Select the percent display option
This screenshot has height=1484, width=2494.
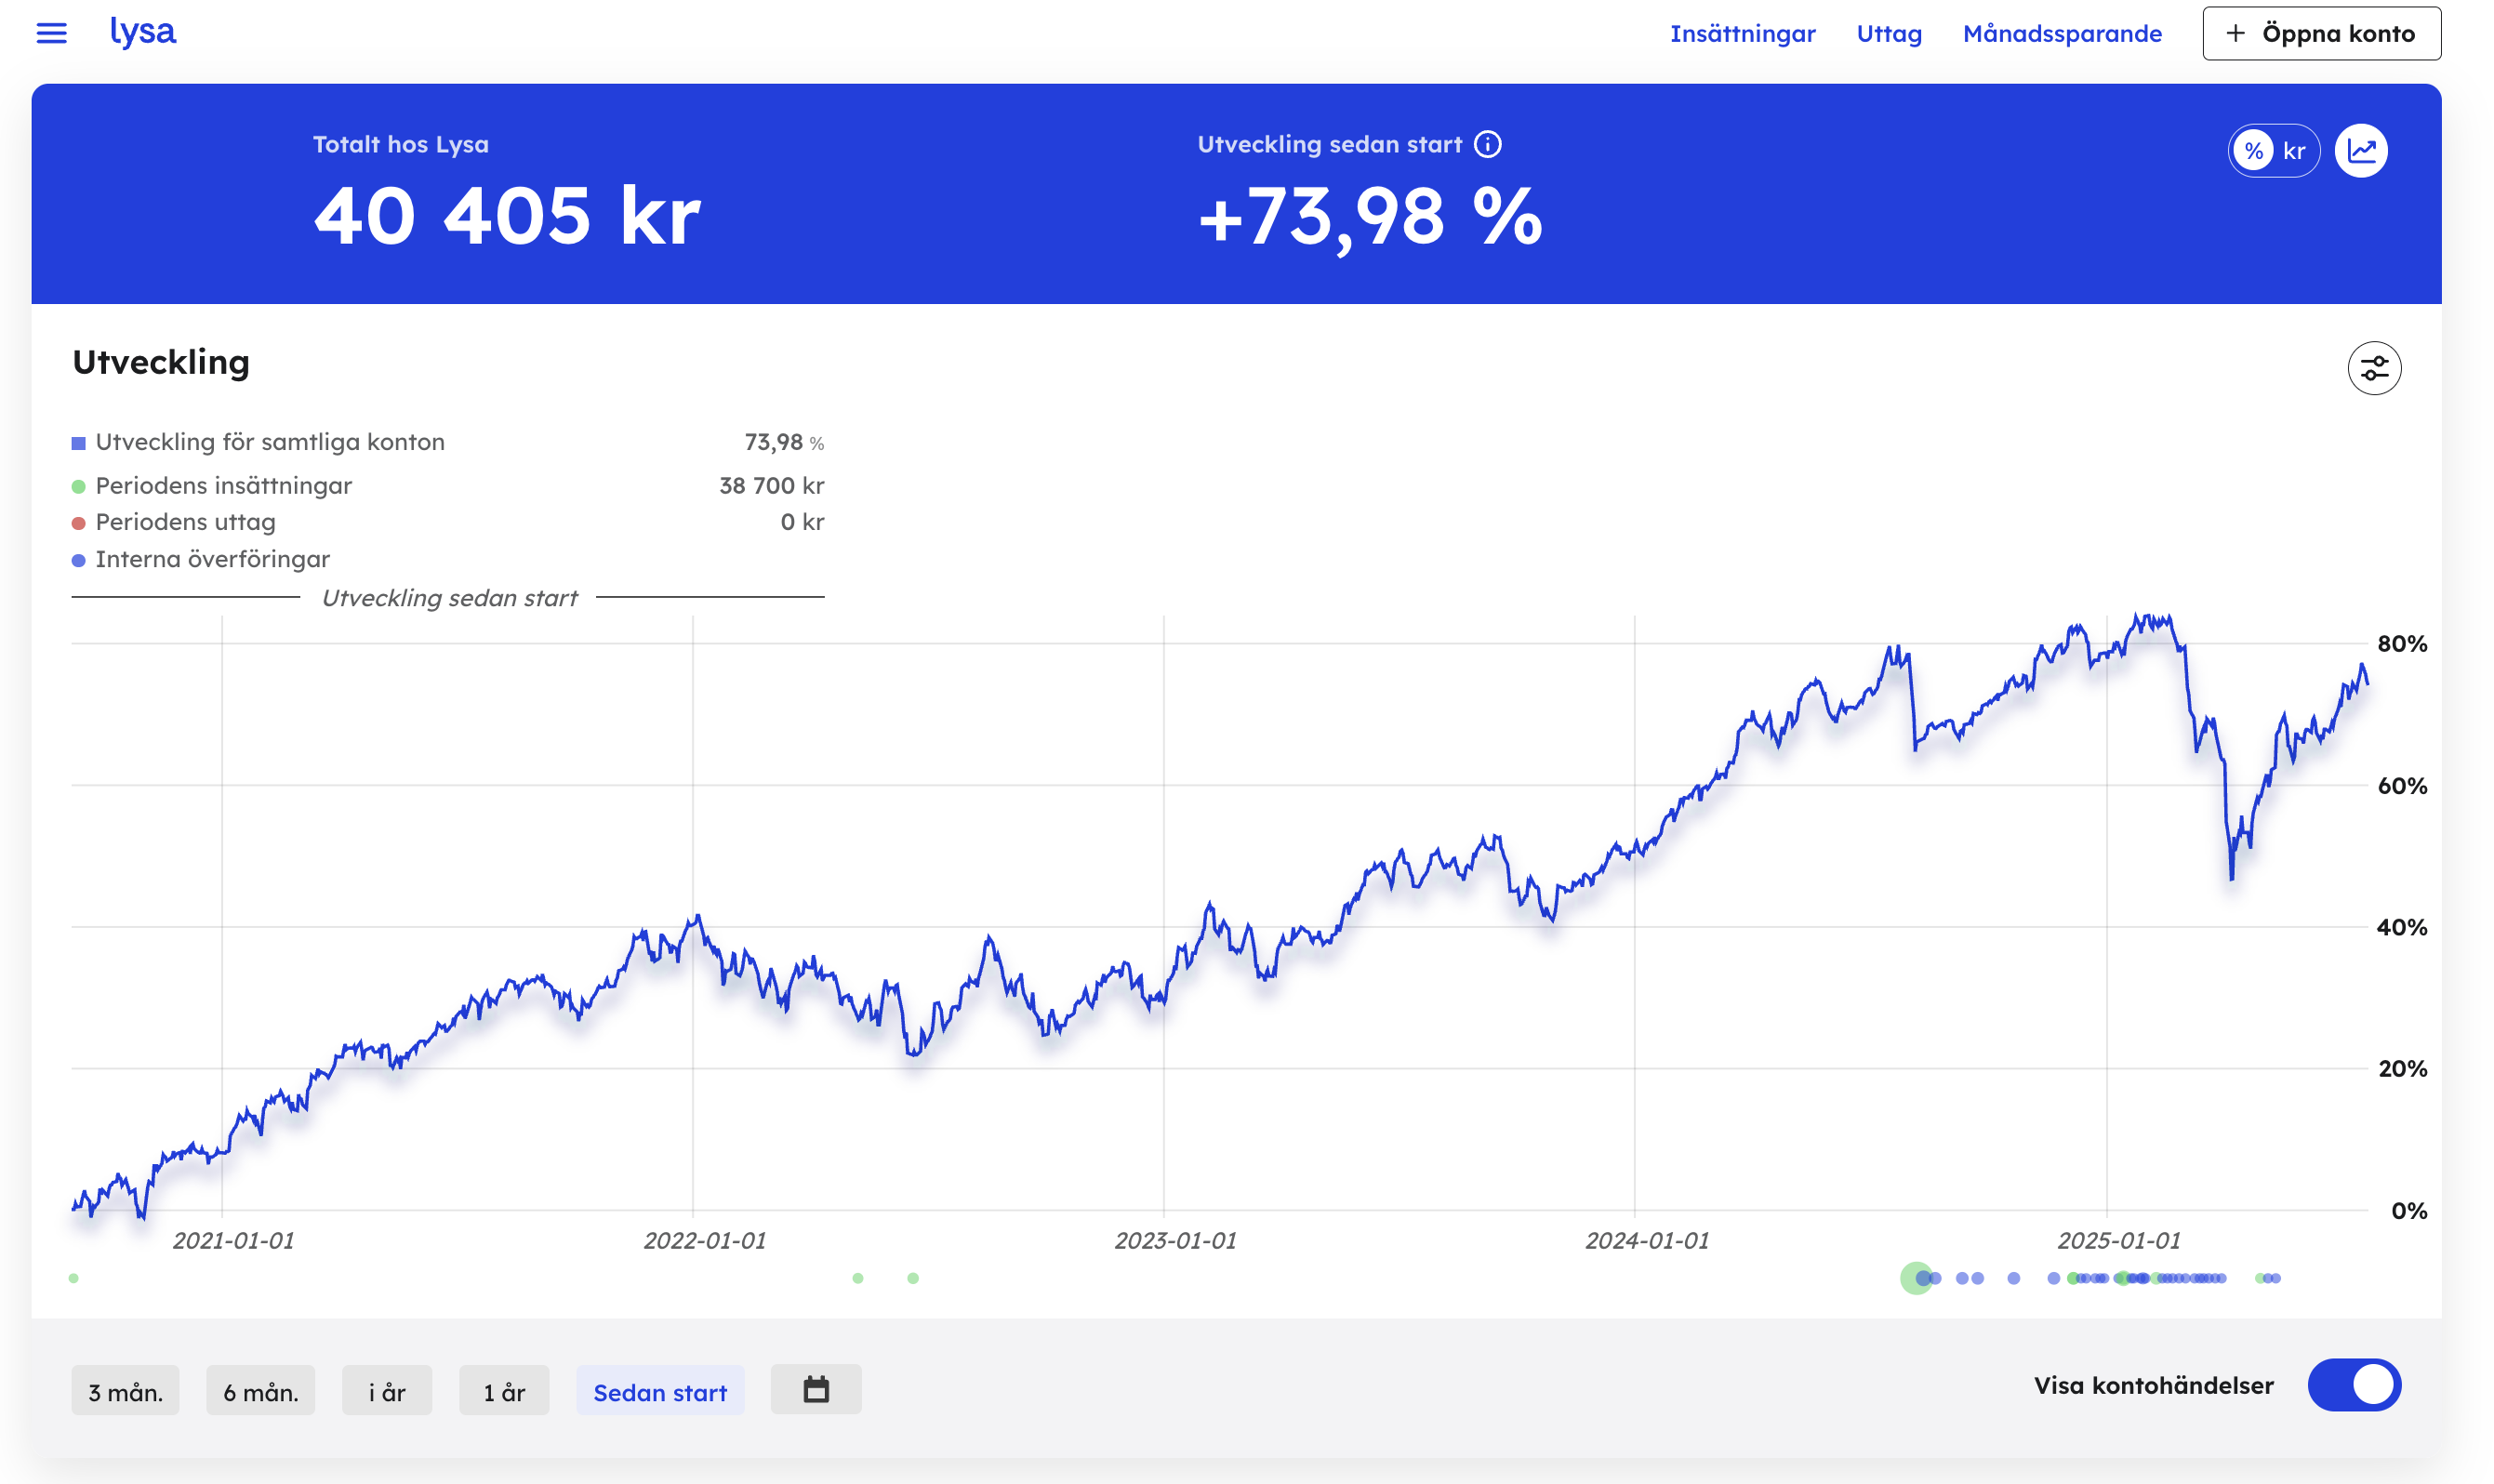2253,151
